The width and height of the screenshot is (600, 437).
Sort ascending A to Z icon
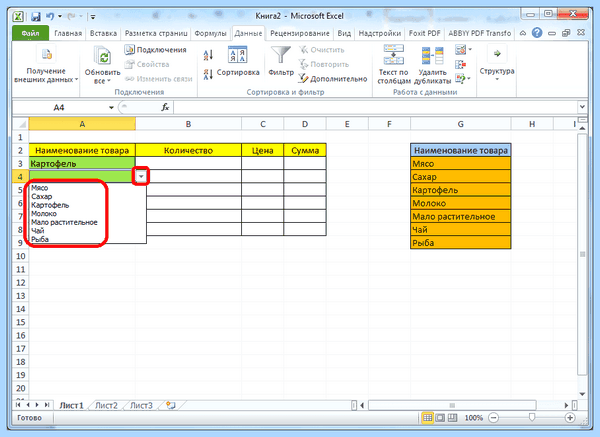[x=208, y=55]
